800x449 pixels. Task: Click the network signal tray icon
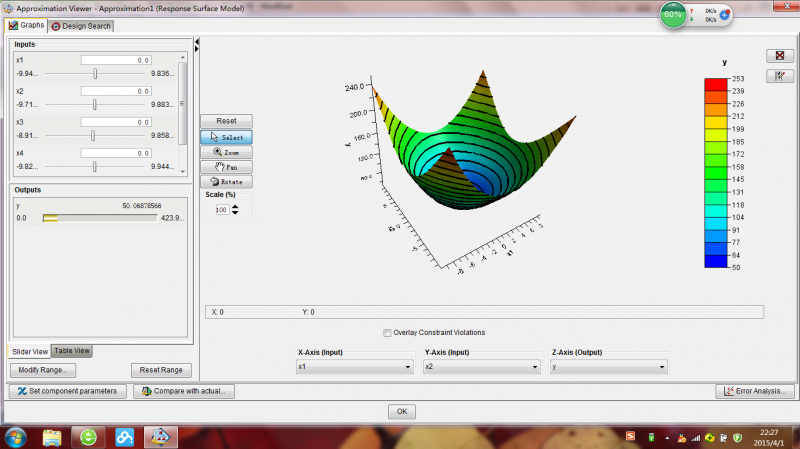(696, 438)
